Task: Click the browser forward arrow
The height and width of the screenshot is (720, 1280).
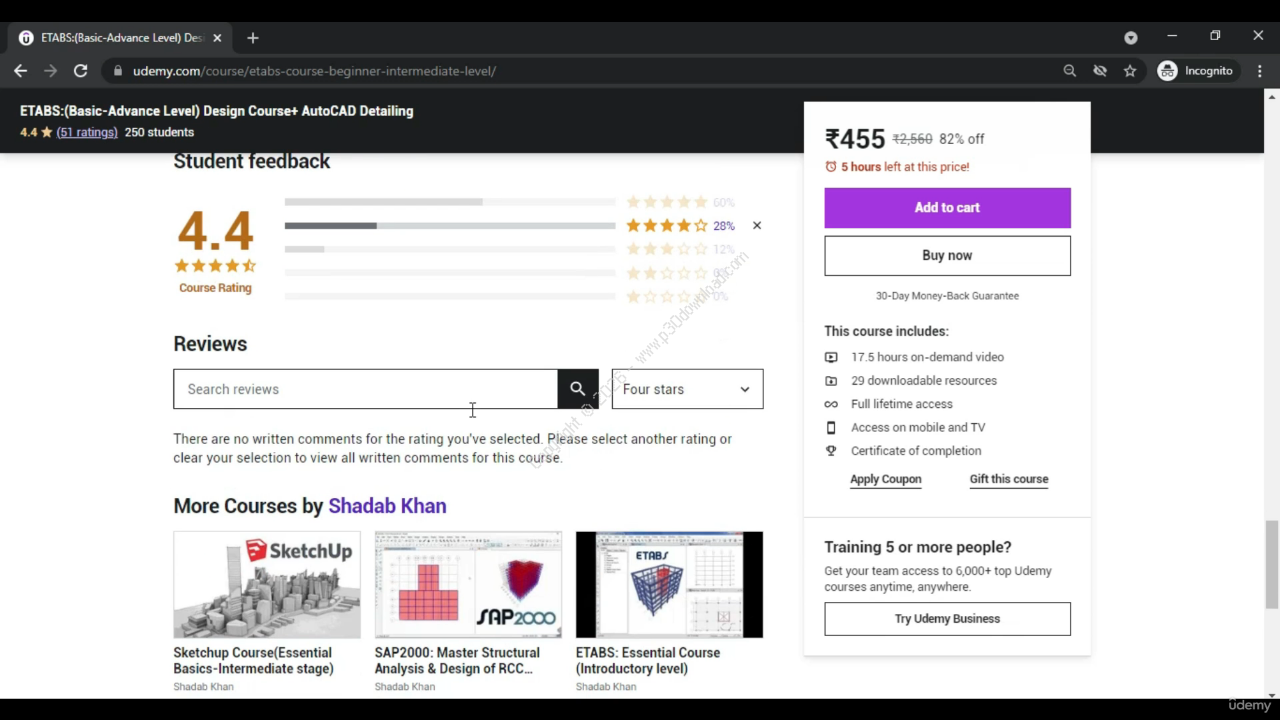Action: (51, 71)
